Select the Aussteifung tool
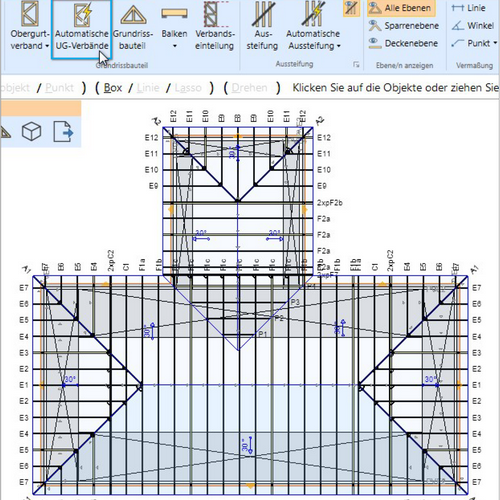This screenshot has width=500, height=500. point(262,26)
